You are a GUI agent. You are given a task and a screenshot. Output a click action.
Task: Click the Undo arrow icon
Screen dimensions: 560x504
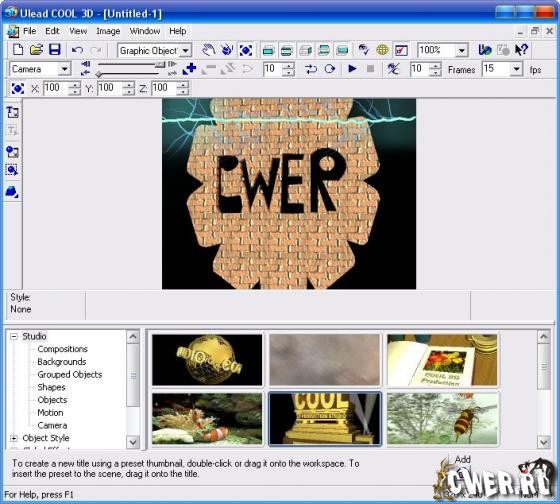77,50
